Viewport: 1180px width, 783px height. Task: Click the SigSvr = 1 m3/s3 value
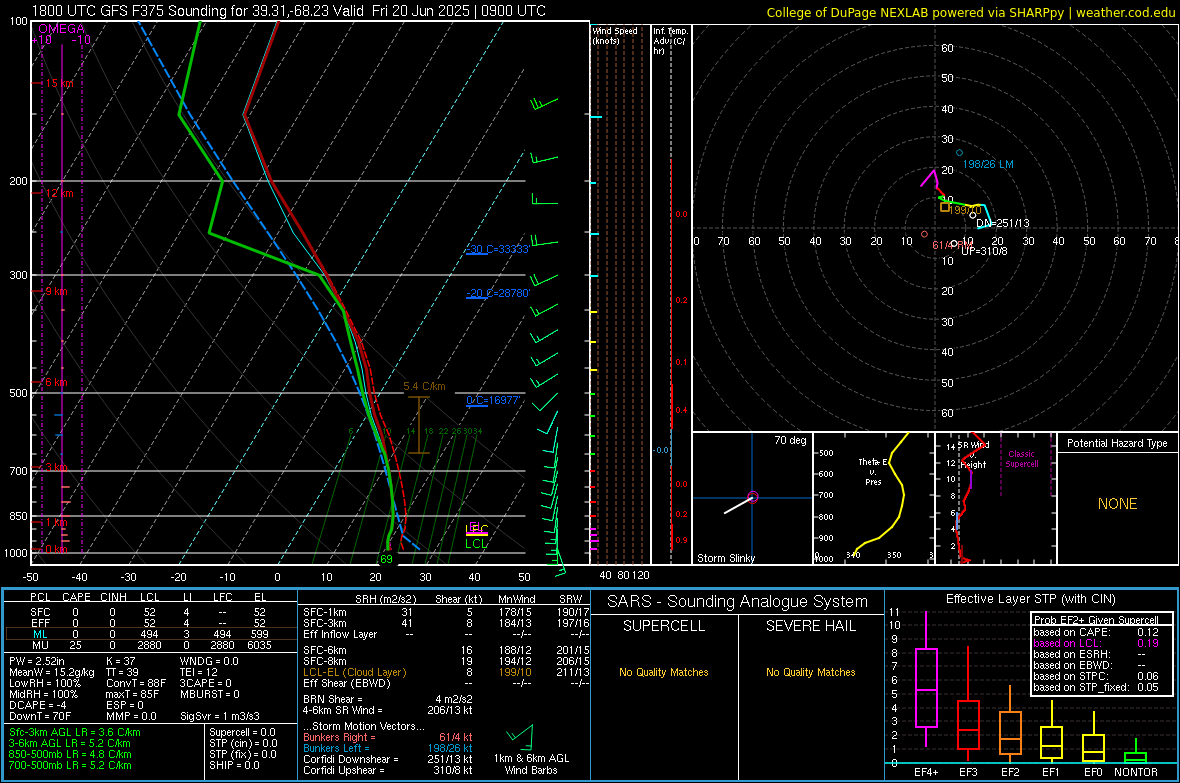(x=220, y=716)
